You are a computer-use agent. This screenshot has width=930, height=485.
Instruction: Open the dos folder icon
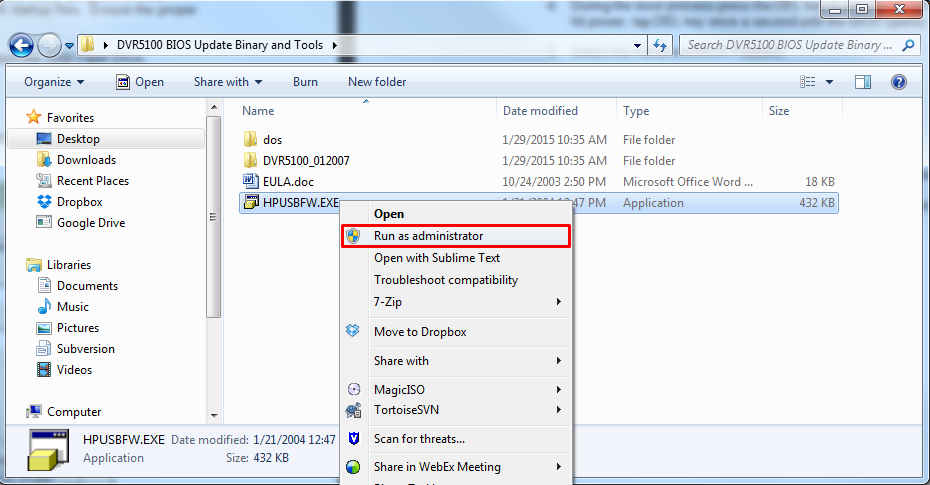(x=251, y=140)
